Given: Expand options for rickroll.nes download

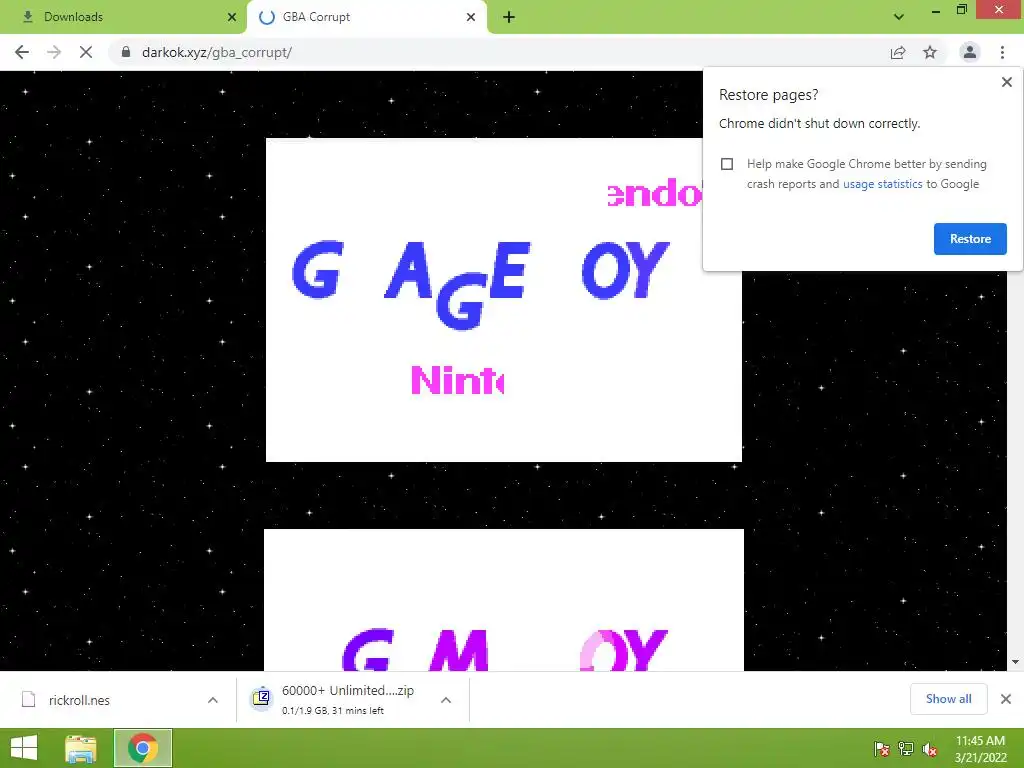Looking at the screenshot, I should coord(213,700).
